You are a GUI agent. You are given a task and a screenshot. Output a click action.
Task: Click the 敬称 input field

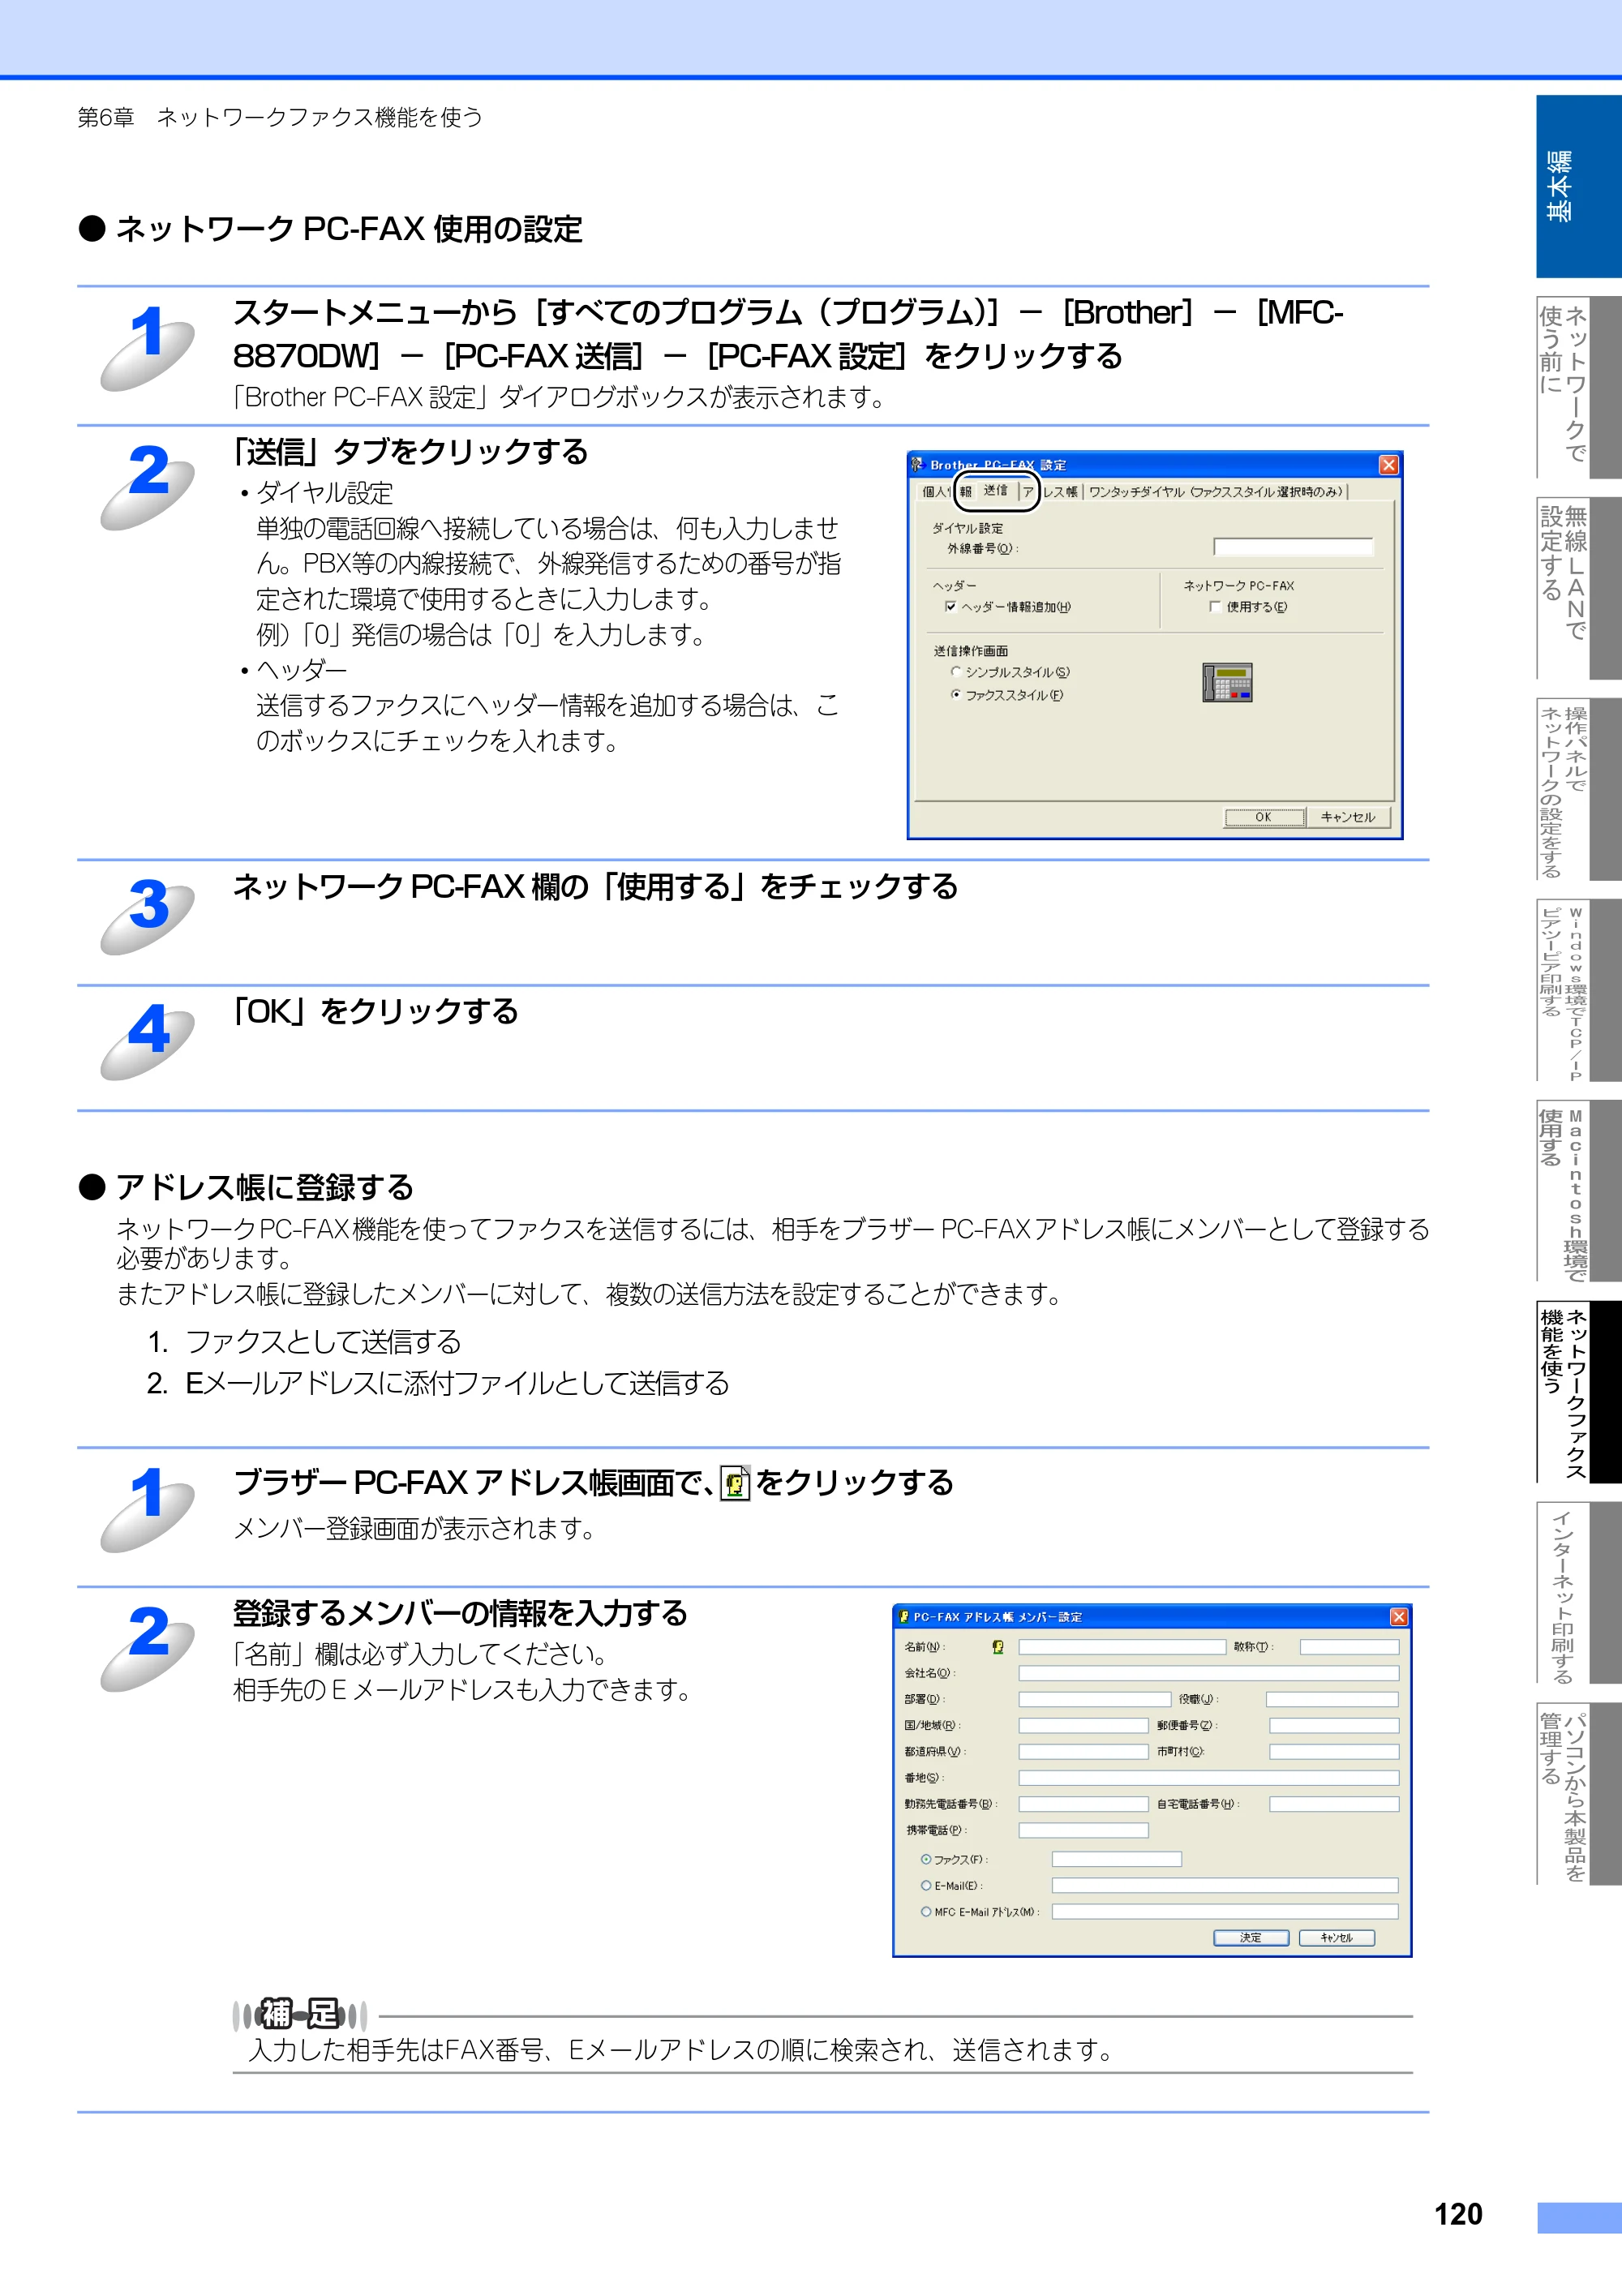[x=1349, y=1647]
